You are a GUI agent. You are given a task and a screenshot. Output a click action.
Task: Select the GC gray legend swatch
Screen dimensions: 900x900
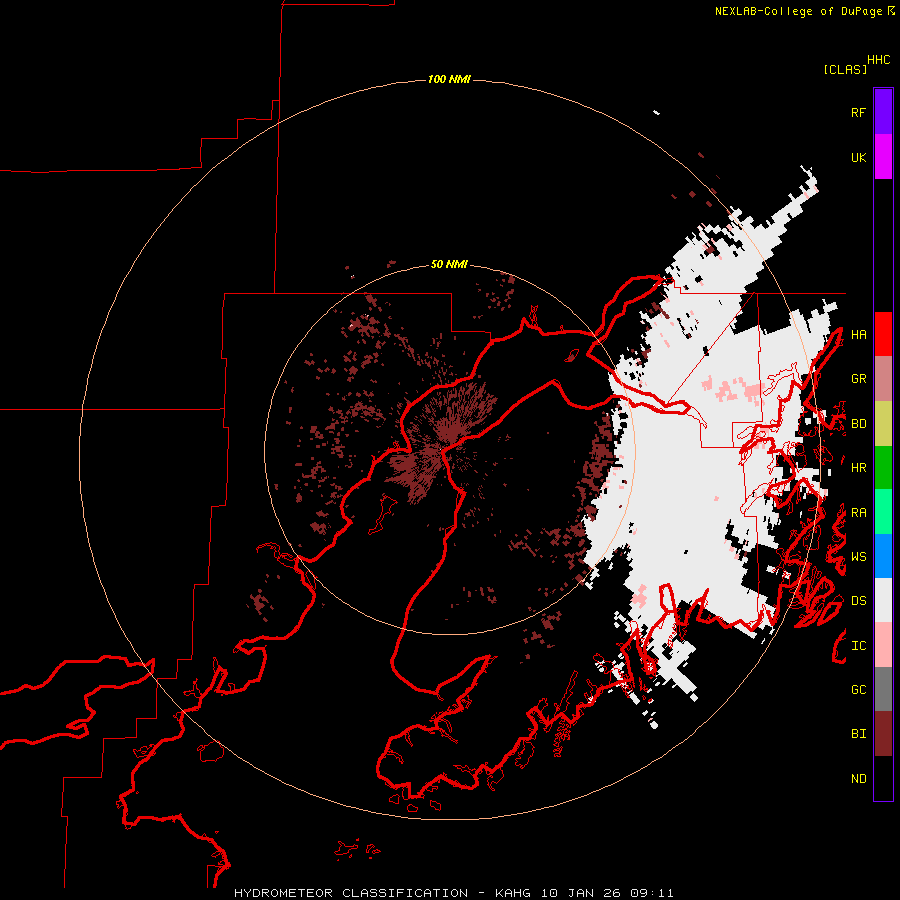883,689
